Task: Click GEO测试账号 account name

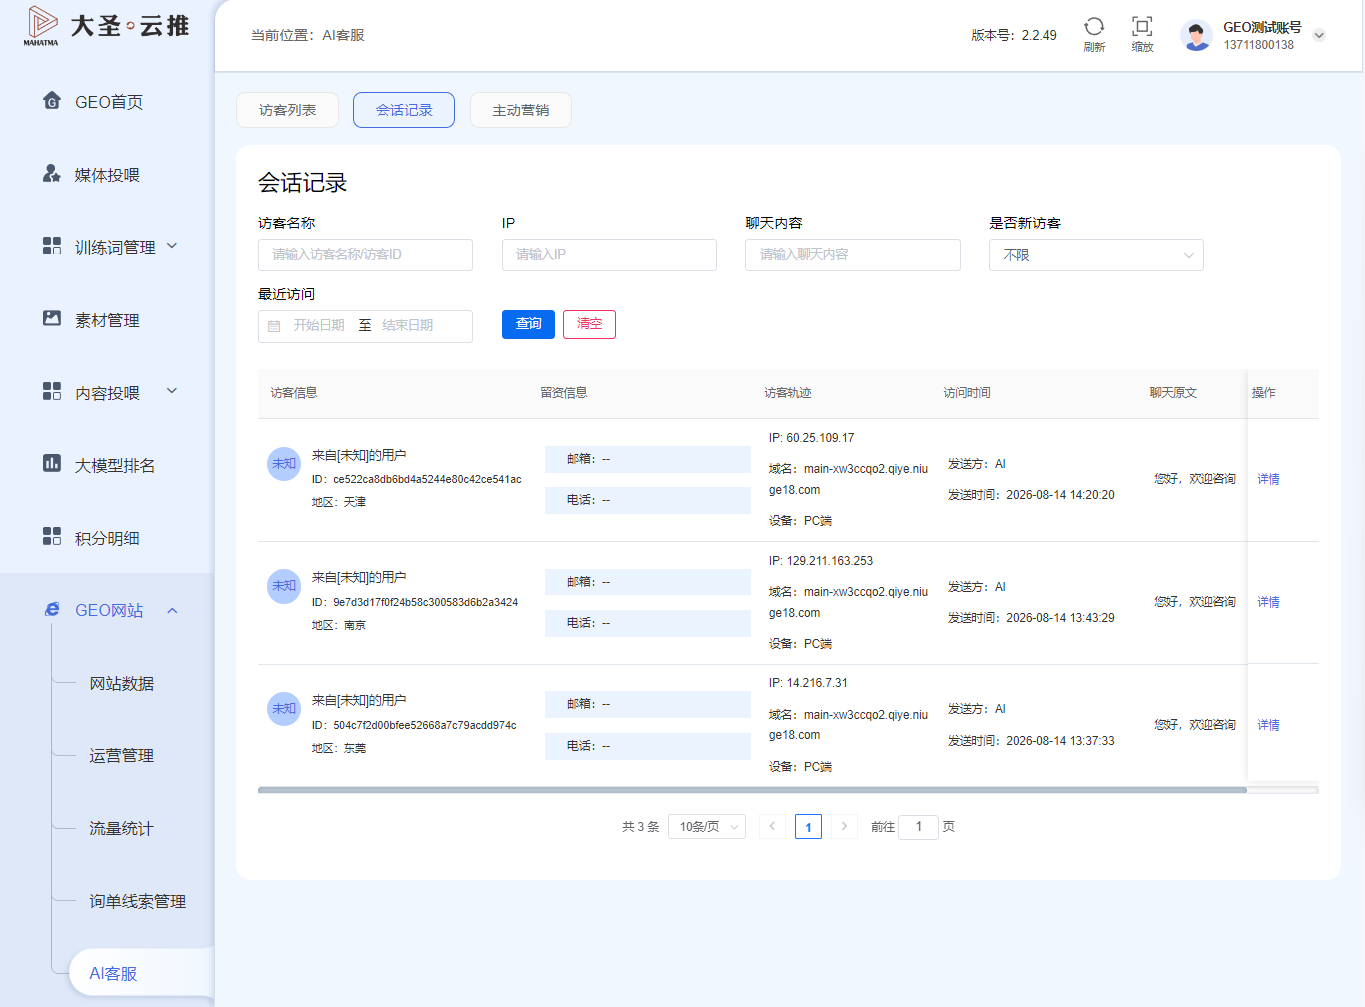Action: pyautogui.click(x=1262, y=27)
